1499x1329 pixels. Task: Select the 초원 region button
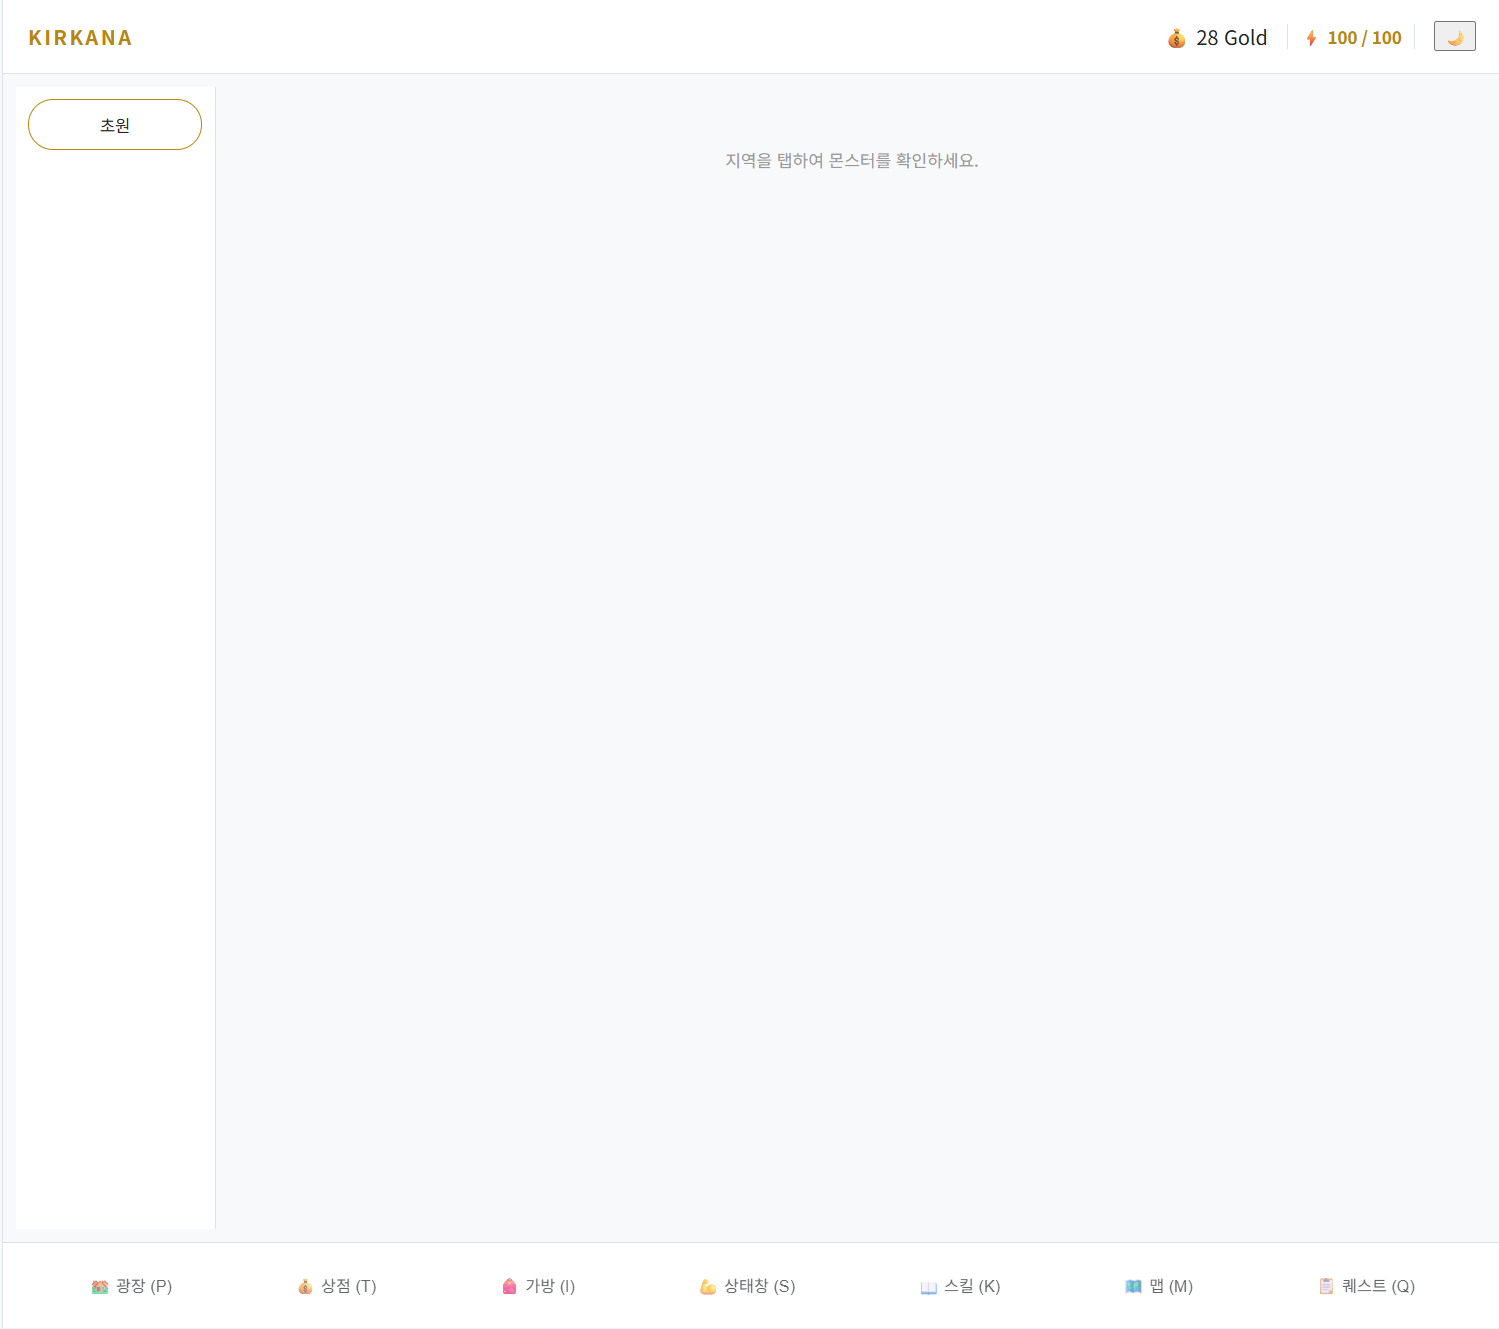(x=115, y=125)
